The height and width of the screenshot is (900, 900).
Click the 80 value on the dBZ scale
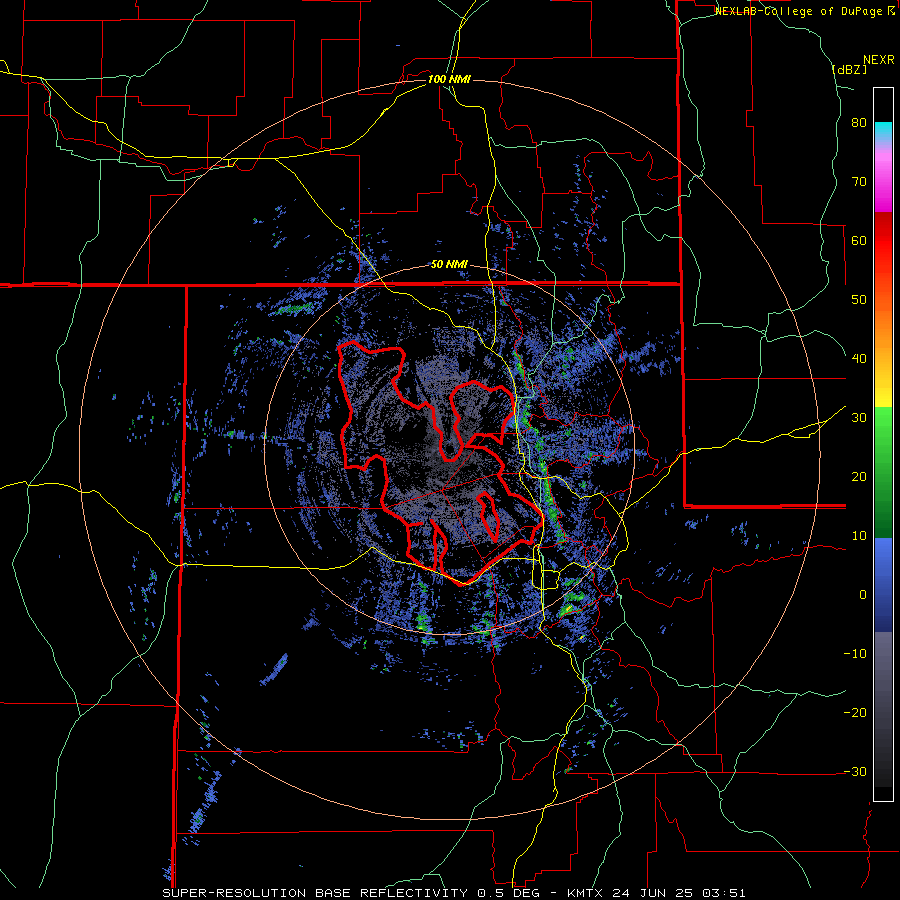859,123
